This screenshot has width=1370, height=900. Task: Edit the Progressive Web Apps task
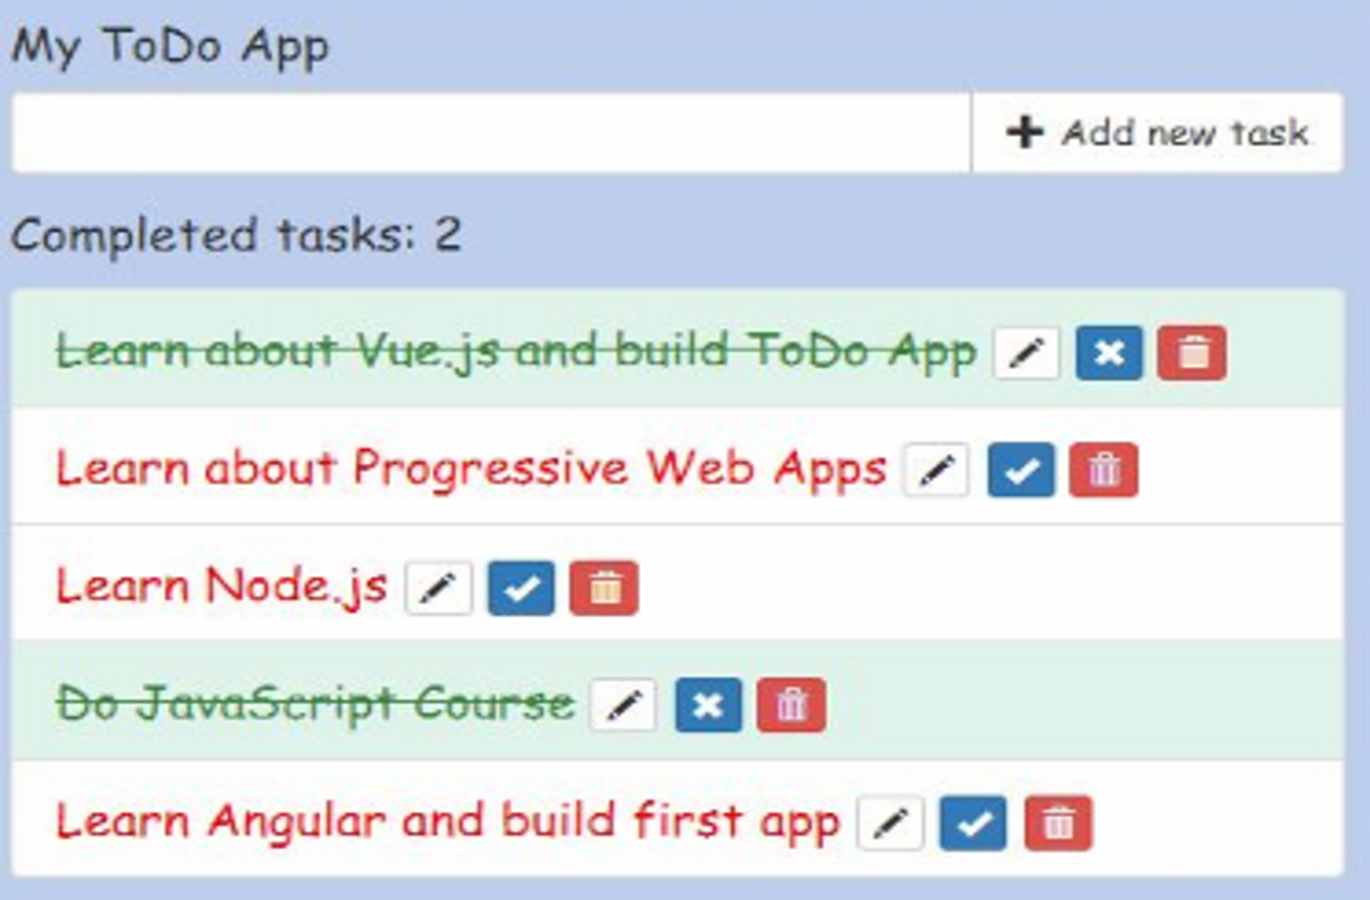pos(936,470)
